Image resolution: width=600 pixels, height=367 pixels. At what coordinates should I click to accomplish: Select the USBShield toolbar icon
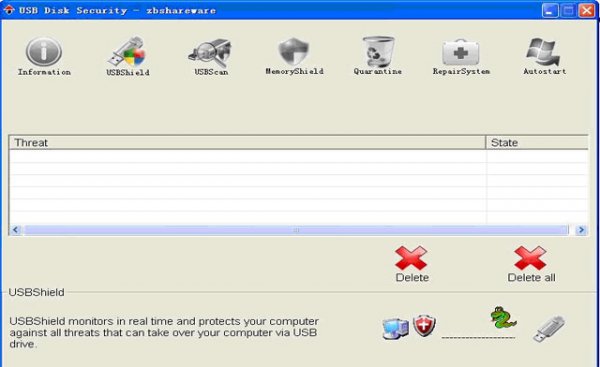pos(128,52)
